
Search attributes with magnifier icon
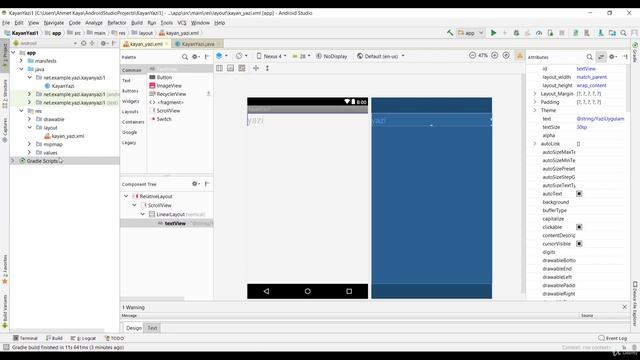coord(589,57)
